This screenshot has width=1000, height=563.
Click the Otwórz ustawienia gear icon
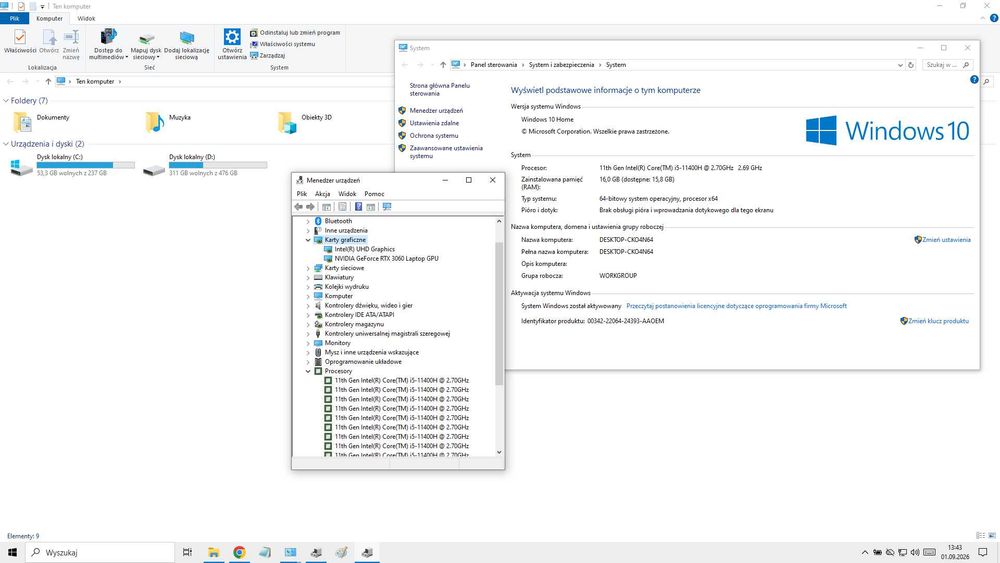(232, 44)
